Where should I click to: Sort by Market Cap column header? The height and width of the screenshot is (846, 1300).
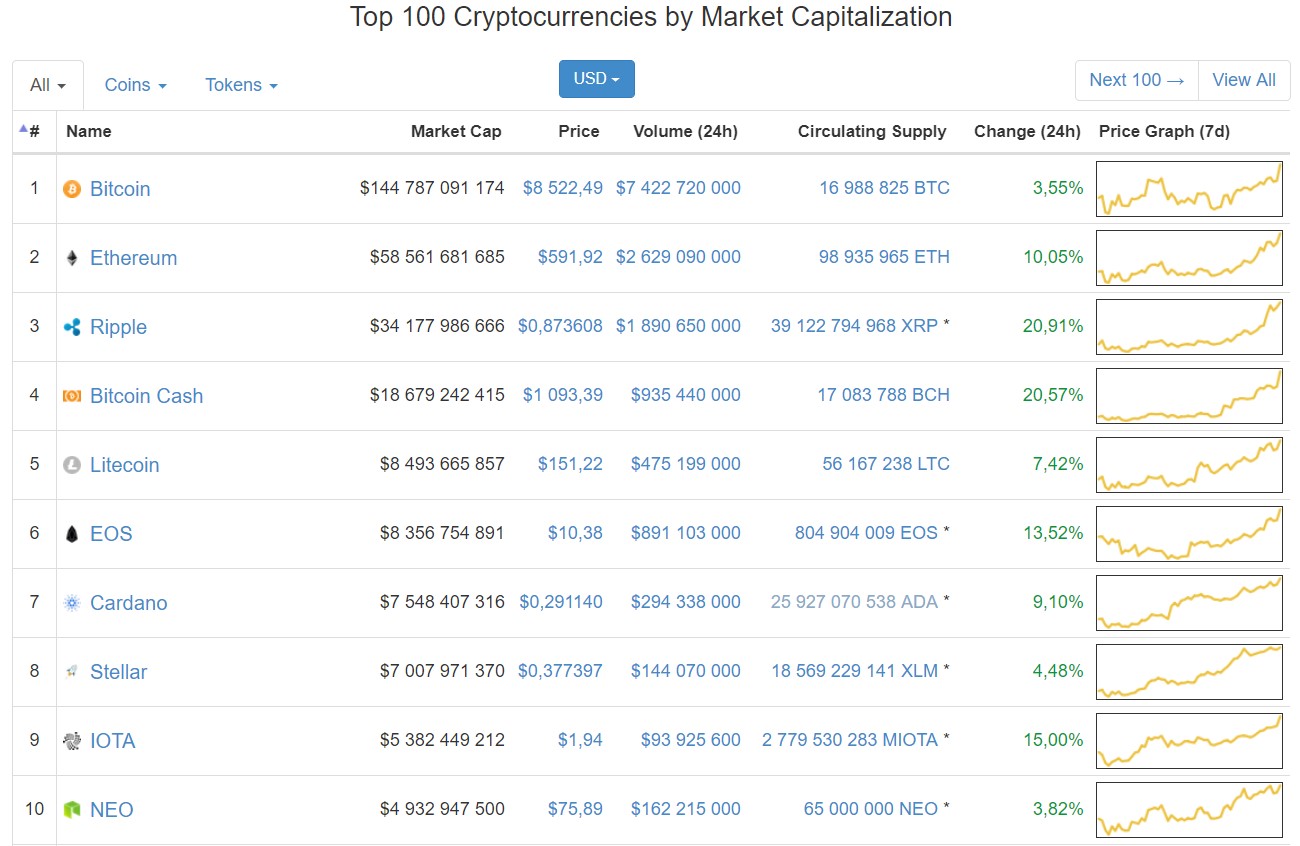[456, 131]
